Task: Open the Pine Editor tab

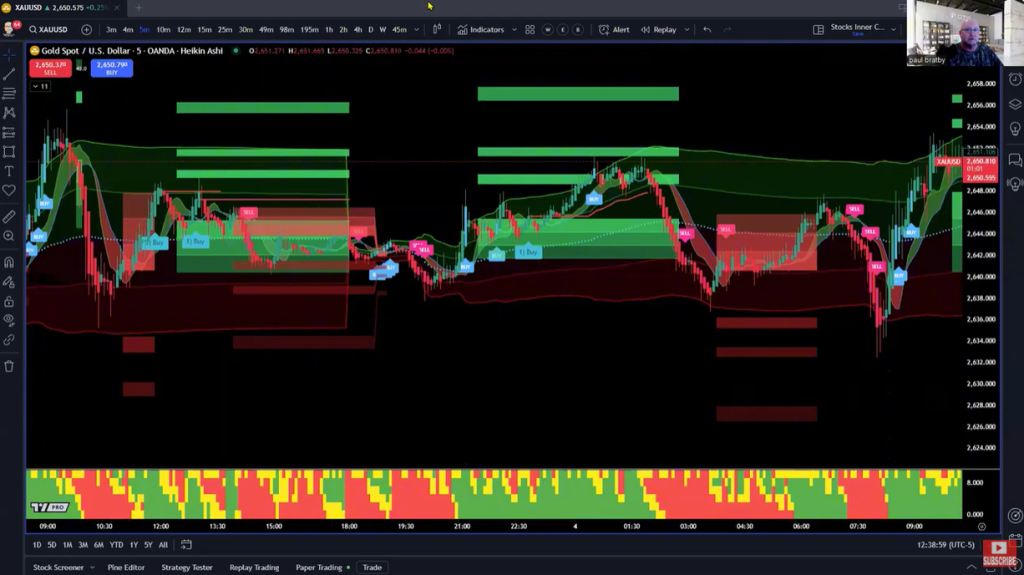Action: point(126,567)
